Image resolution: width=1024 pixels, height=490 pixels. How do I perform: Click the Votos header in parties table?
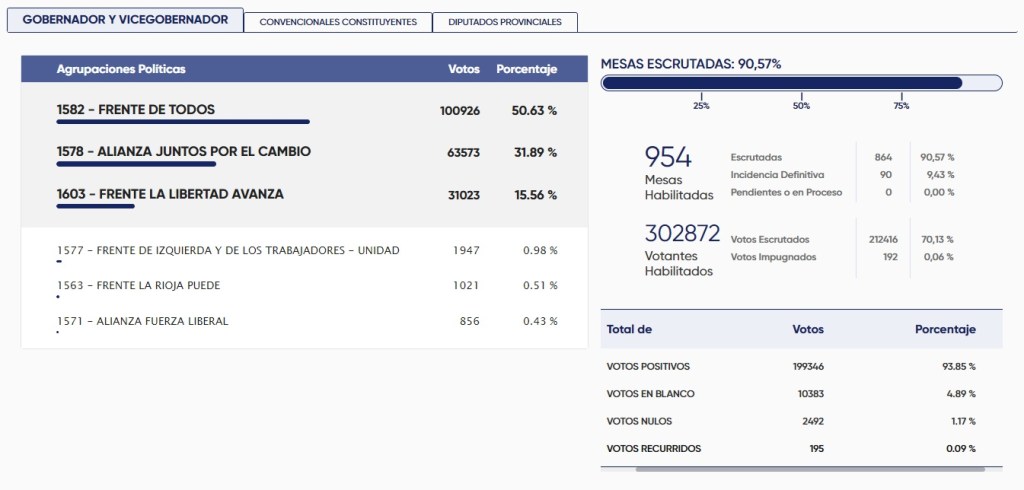(464, 69)
